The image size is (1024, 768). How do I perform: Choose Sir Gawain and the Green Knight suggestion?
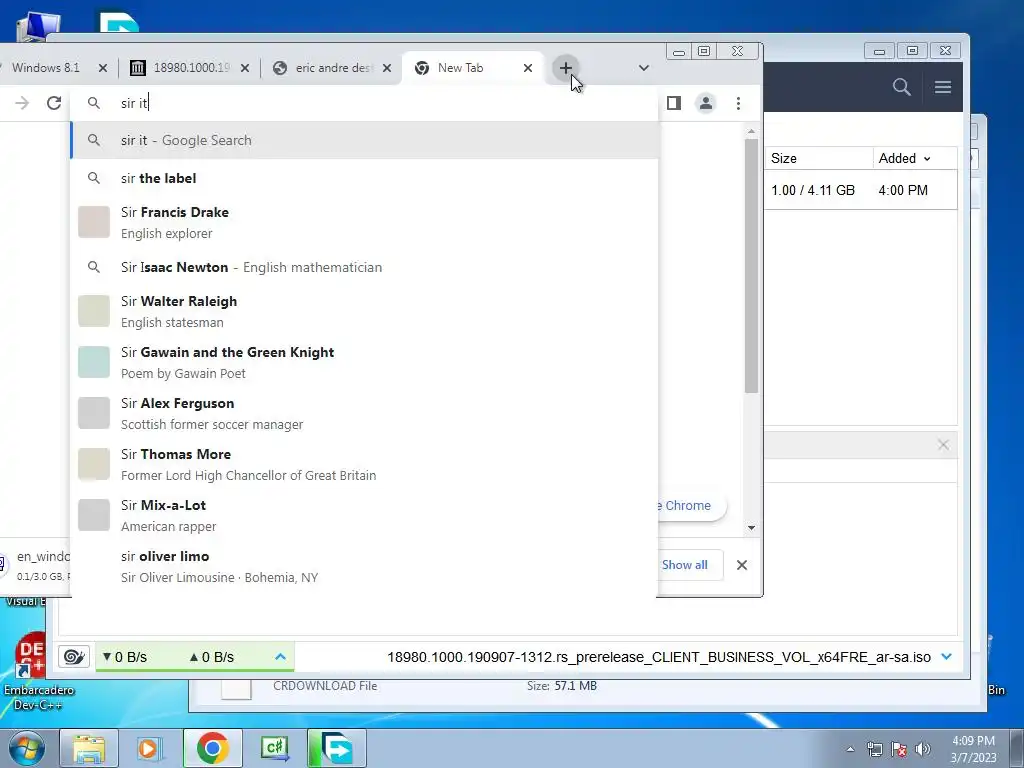[364, 362]
